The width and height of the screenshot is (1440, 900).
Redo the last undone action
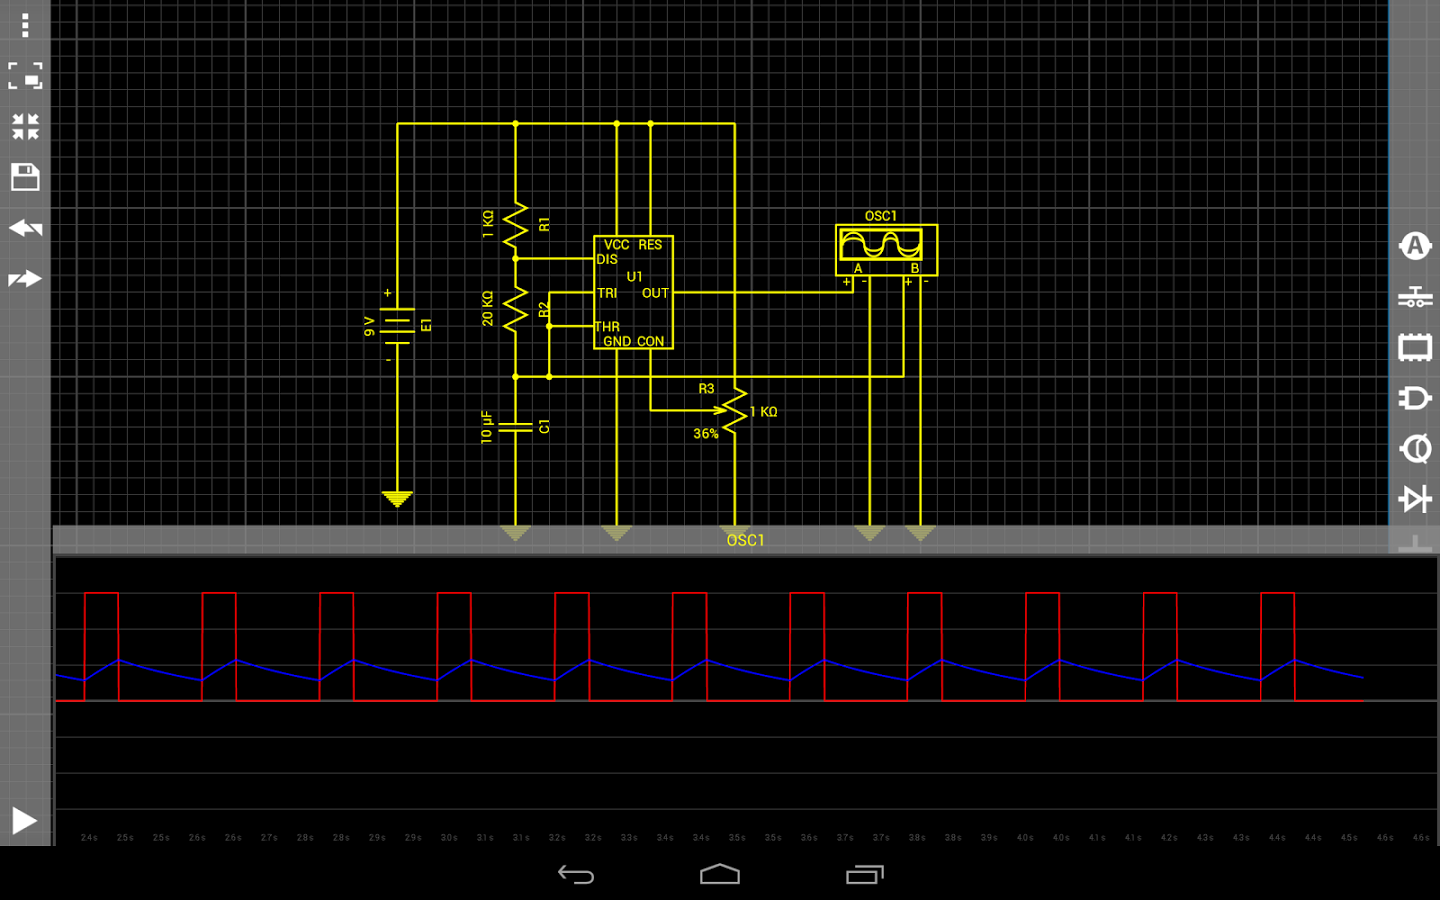coord(25,279)
